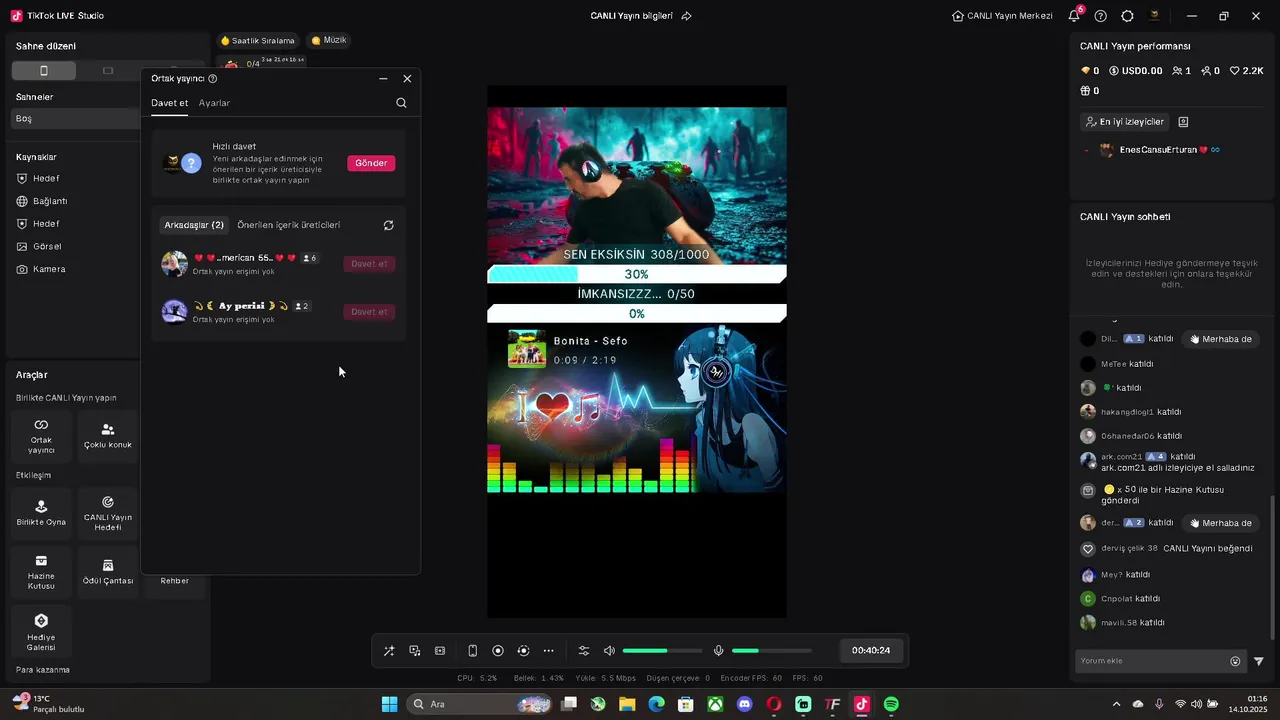Image resolution: width=1280 pixels, height=720 pixels.
Task: Open the Saatlik Sıralama chip
Action: (258, 41)
